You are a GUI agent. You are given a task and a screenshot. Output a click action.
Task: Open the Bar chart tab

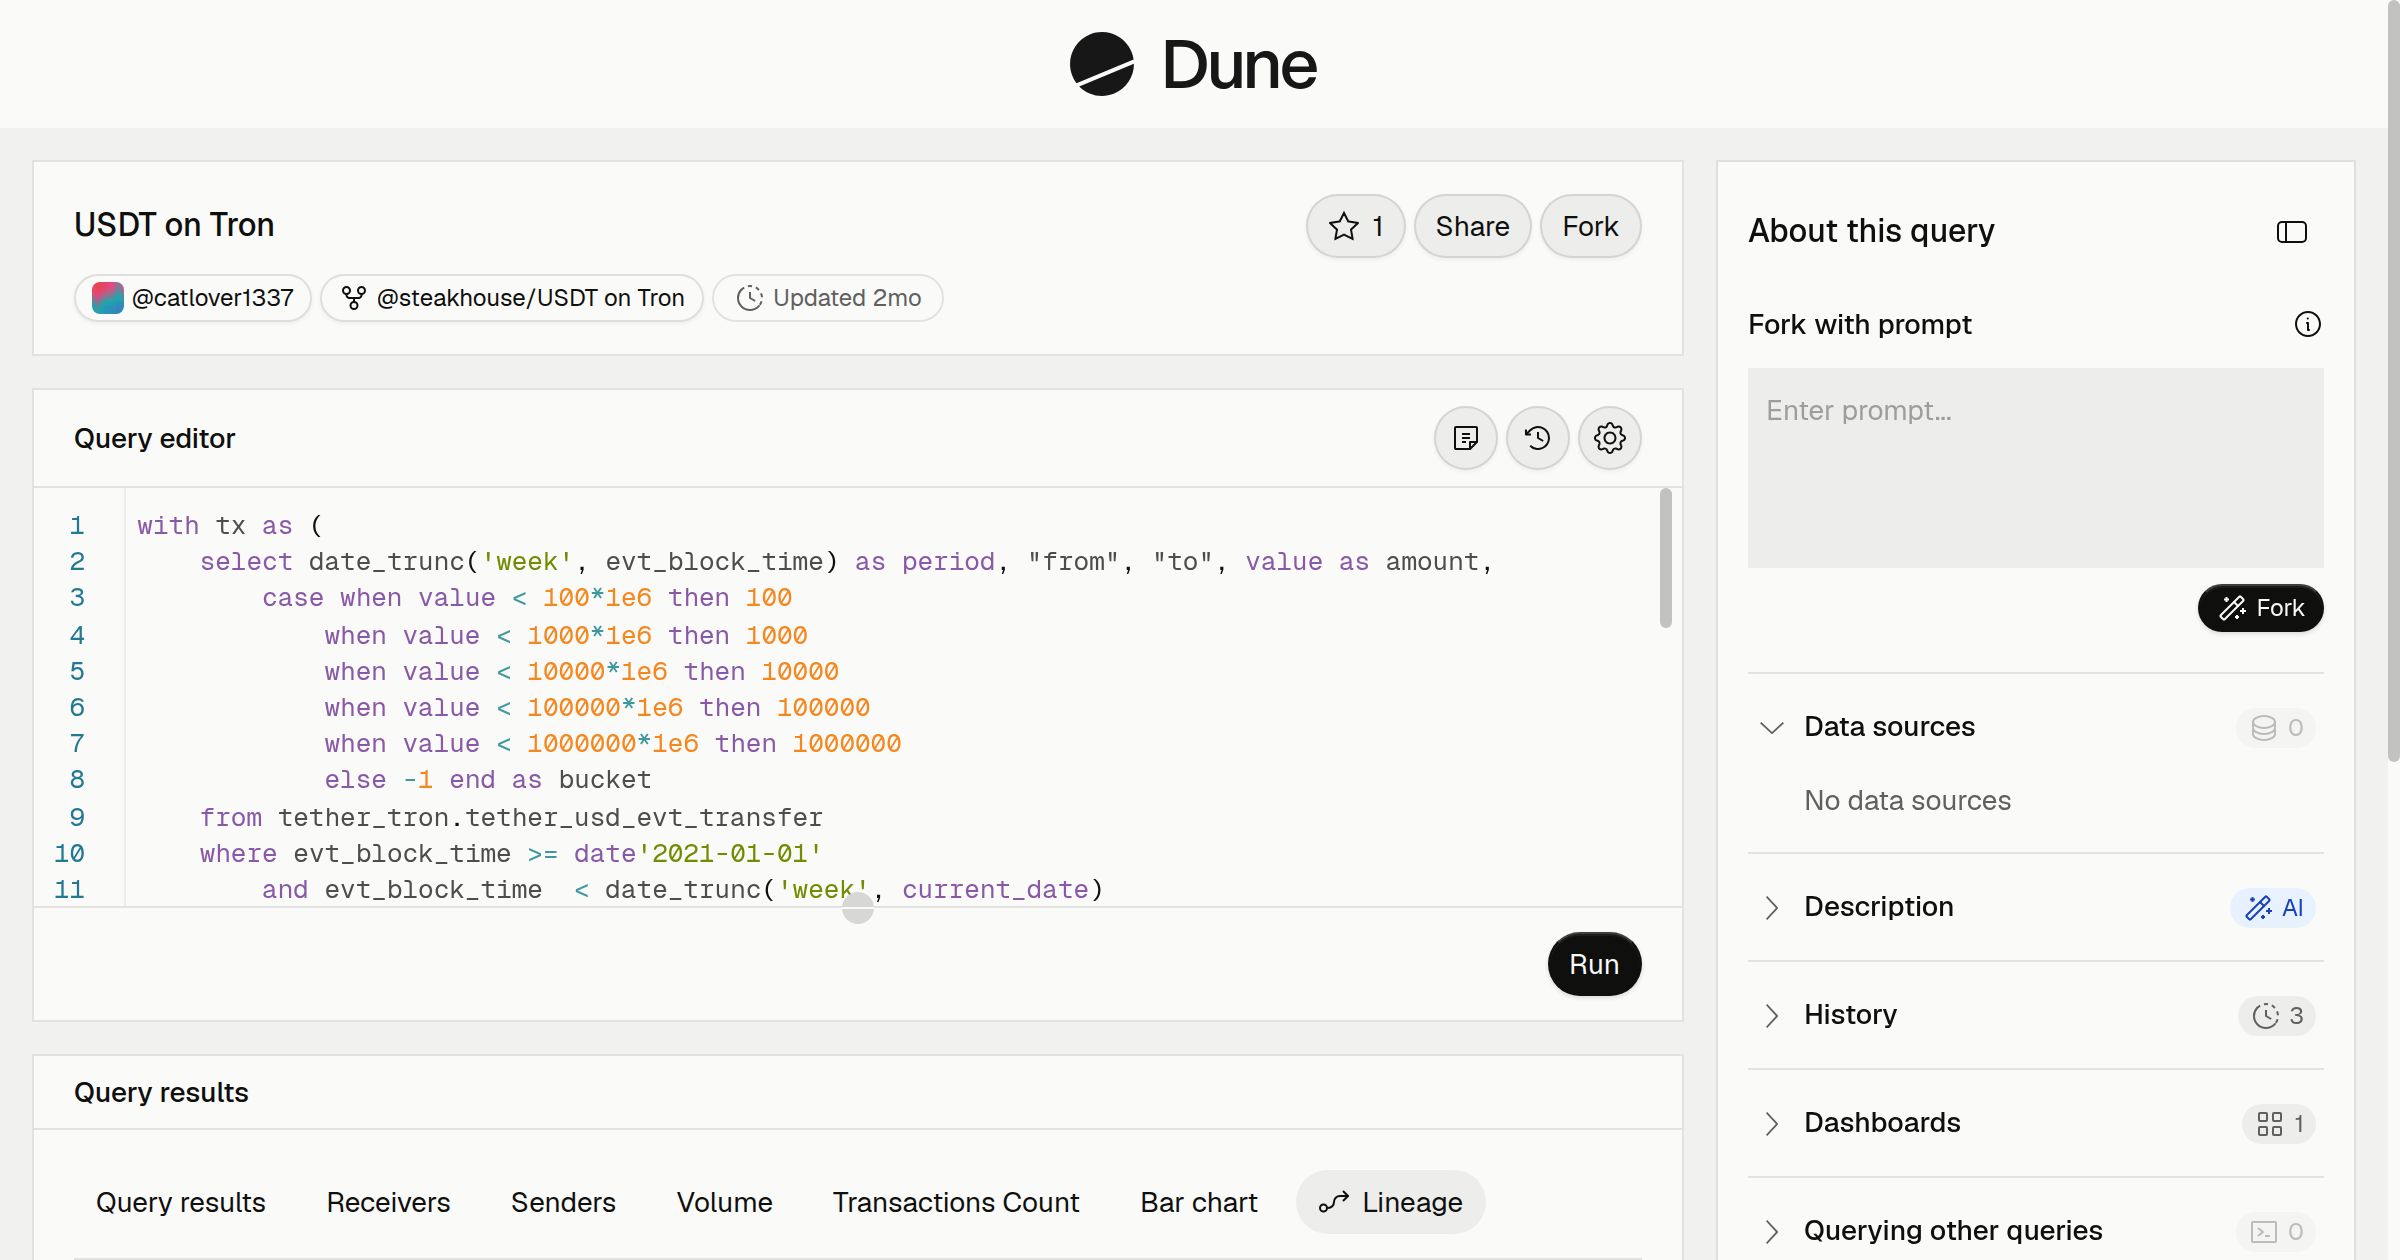[1199, 1202]
